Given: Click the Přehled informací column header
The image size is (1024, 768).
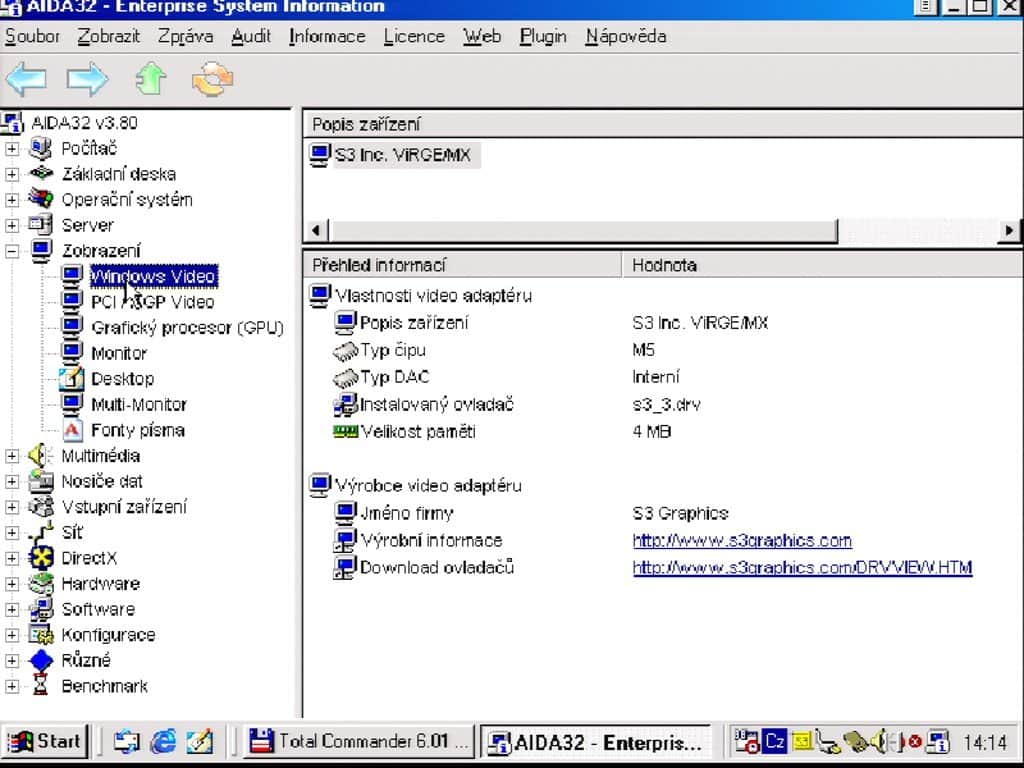Looking at the screenshot, I should click(462, 265).
